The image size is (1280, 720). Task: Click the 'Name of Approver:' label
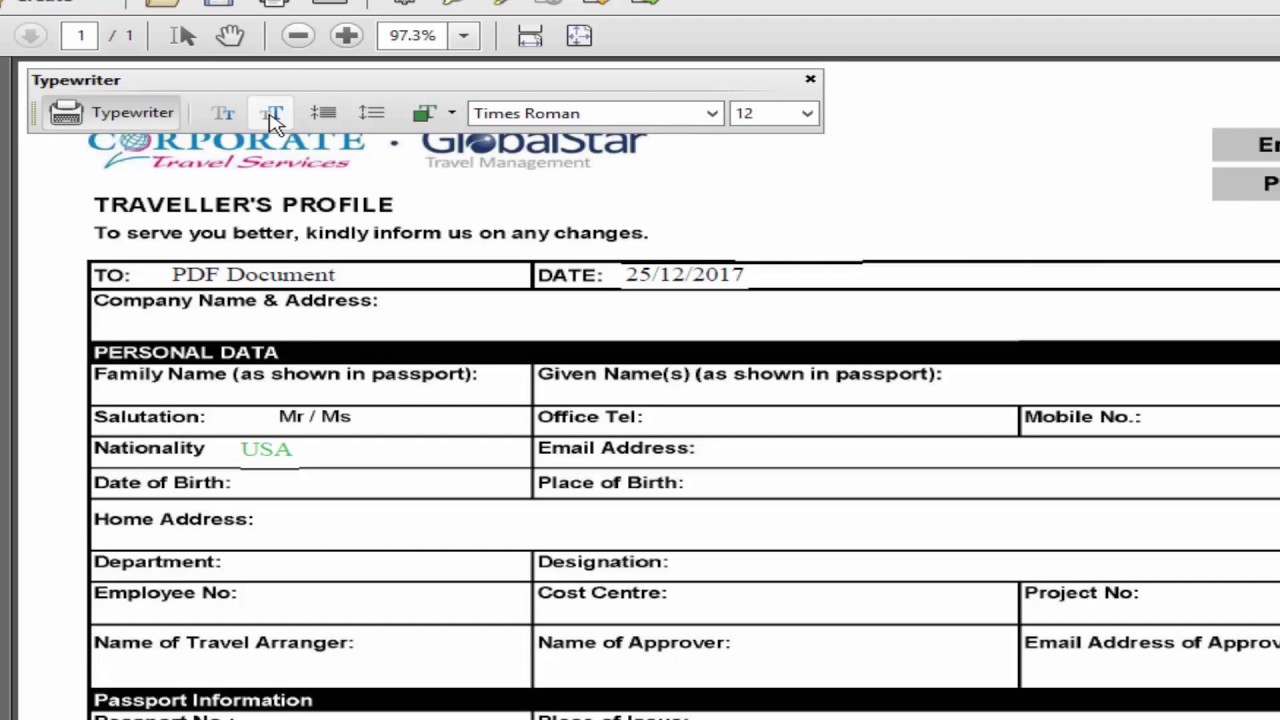pyautogui.click(x=634, y=643)
